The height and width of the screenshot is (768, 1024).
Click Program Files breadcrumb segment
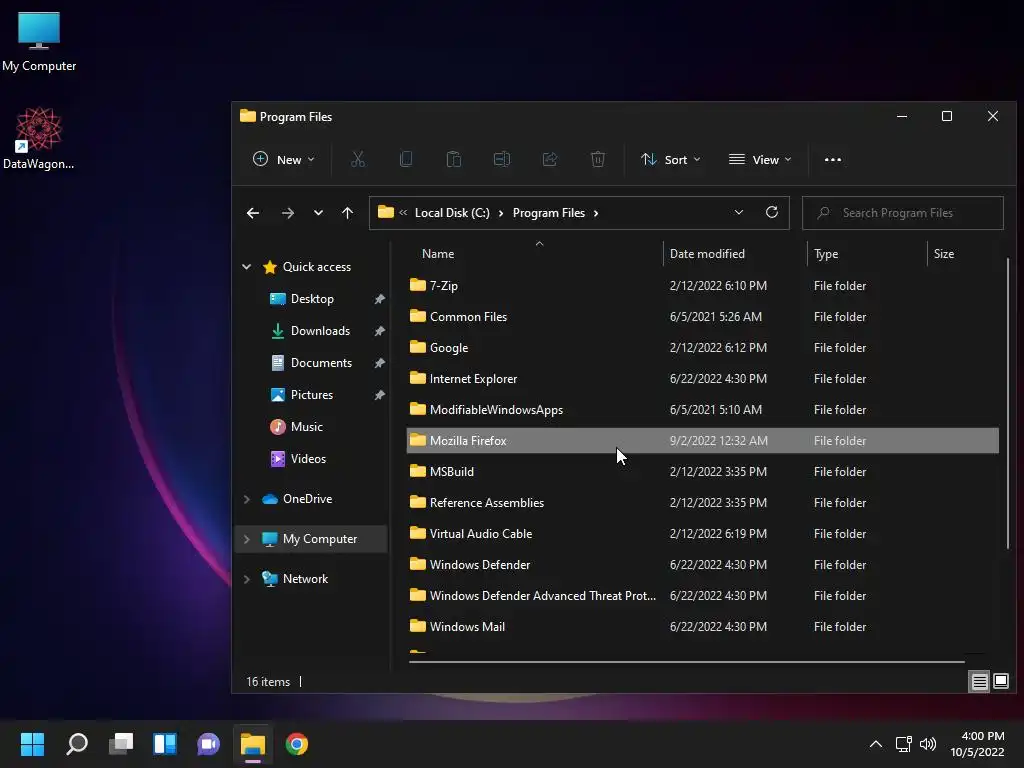549,213
